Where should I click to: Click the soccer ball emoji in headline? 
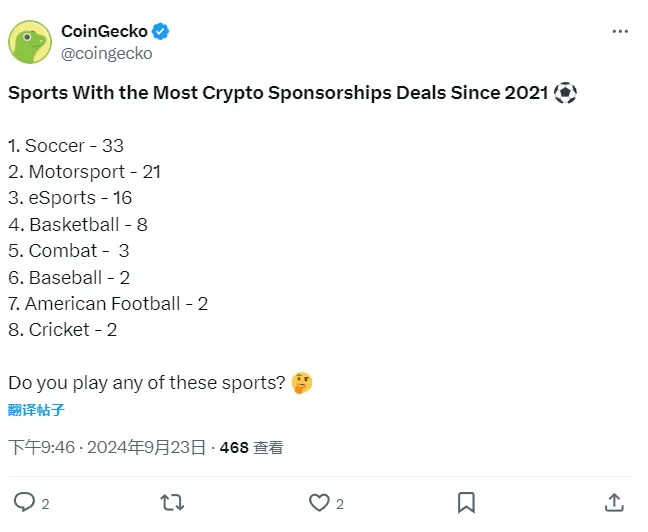click(x=565, y=93)
